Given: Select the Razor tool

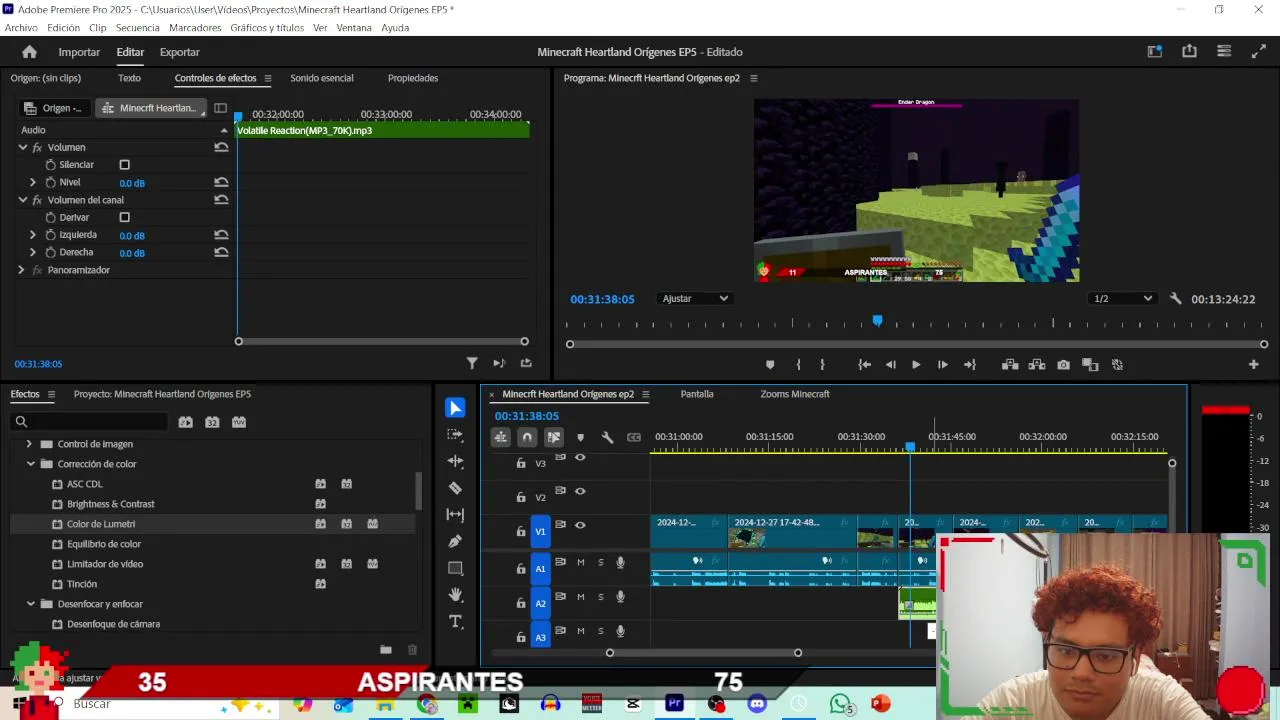Looking at the screenshot, I should 455,488.
